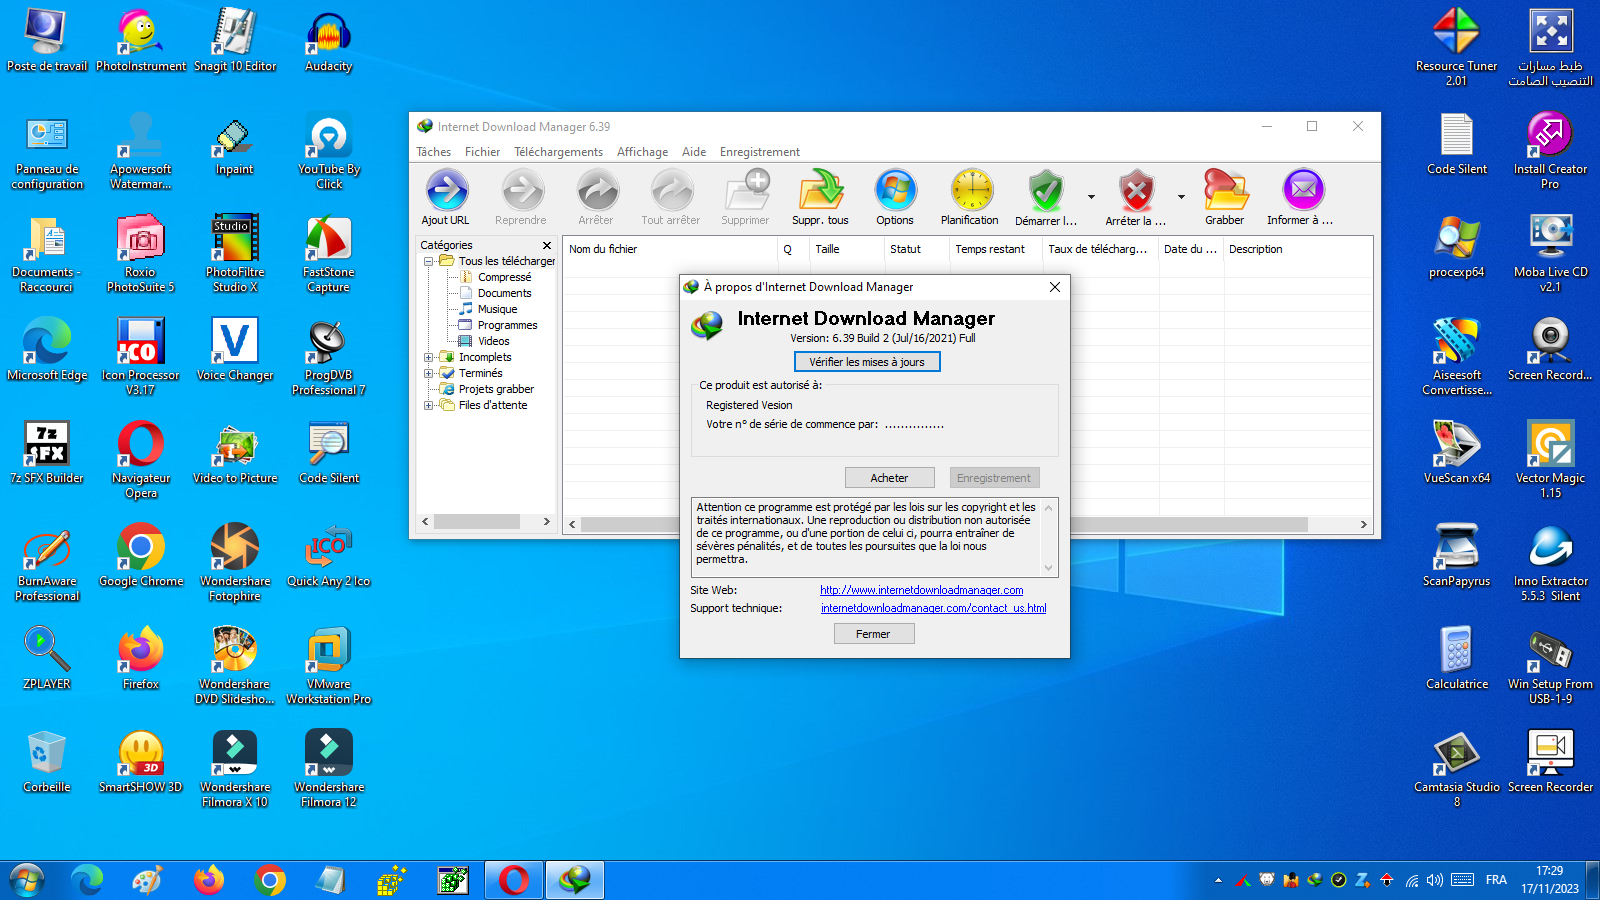The width and height of the screenshot is (1600, 900).
Task: Open the Suppr. tous toolbar icon
Action: coord(820,197)
